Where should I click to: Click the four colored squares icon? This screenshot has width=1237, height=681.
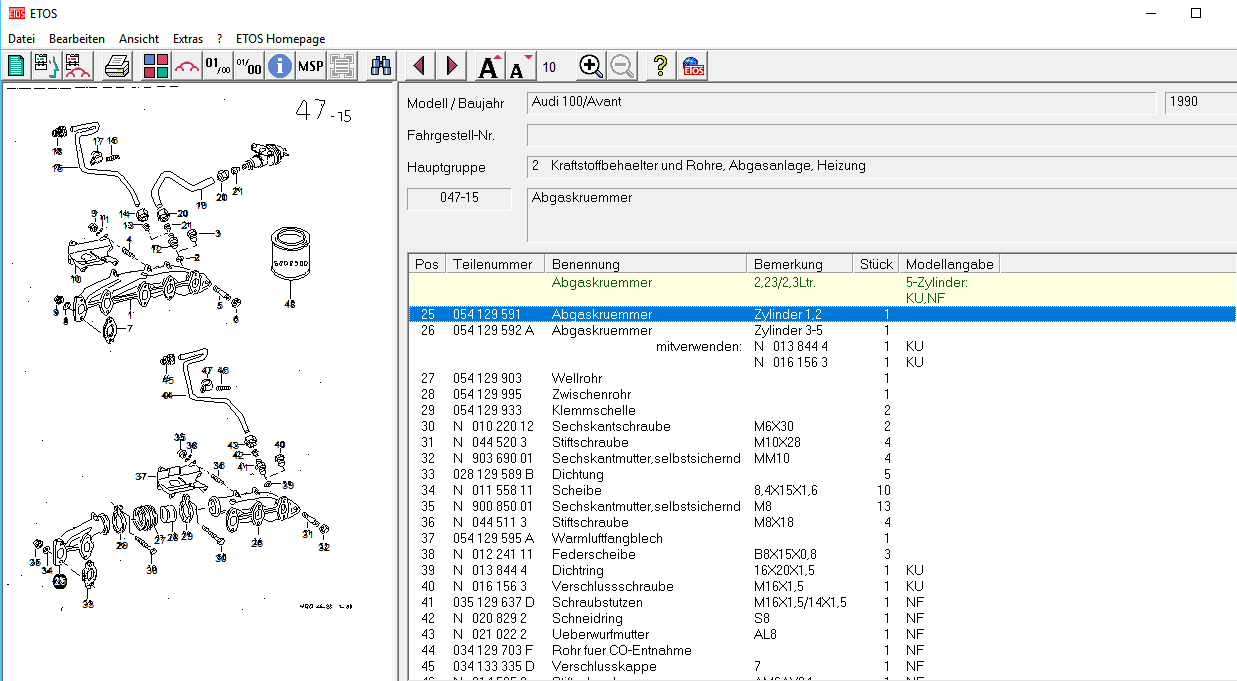pyautogui.click(x=156, y=67)
